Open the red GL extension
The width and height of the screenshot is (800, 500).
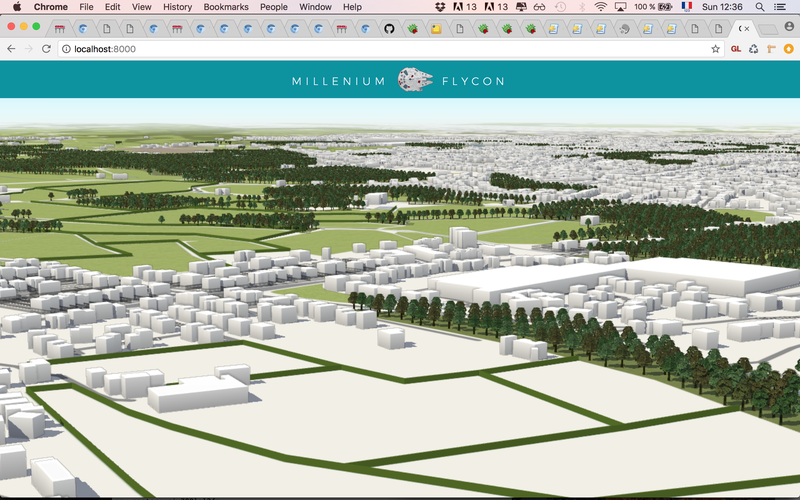(x=736, y=48)
